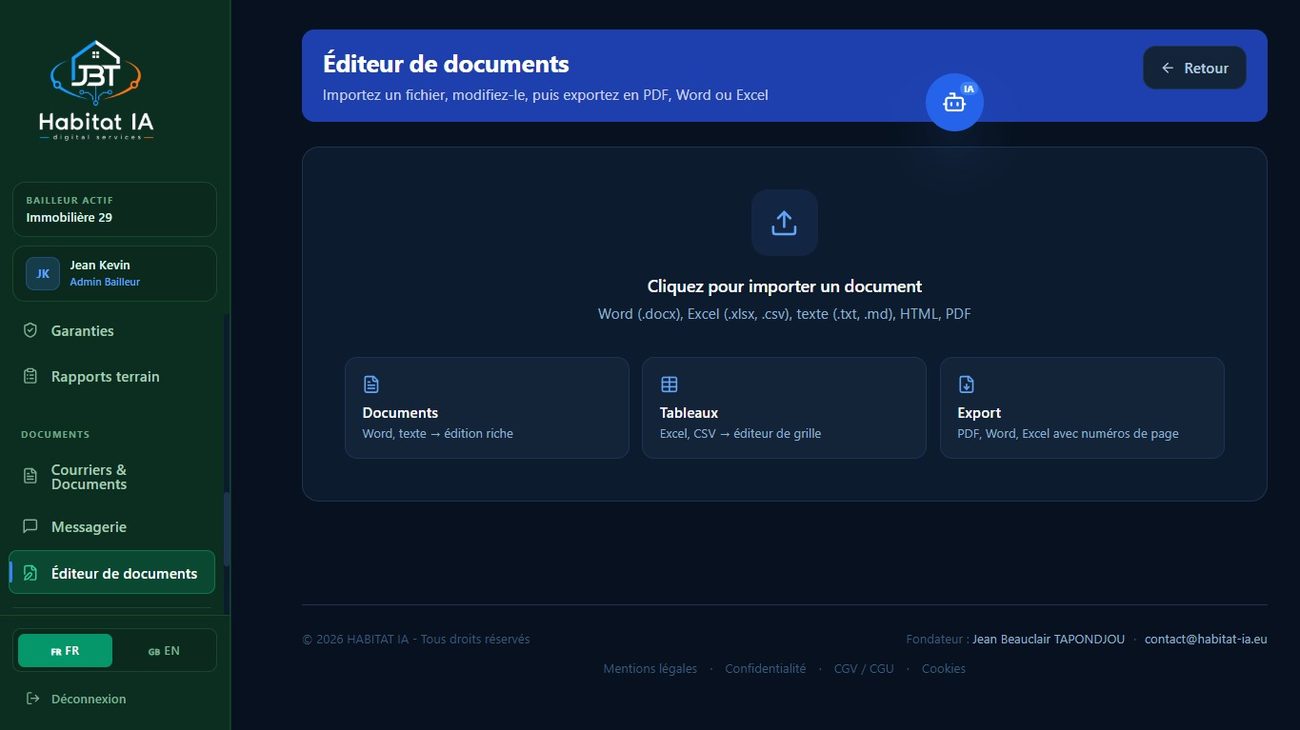Viewport: 1300px width, 730px height.
Task: Open the AI robot assistant bubble
Action: point(954,102)
